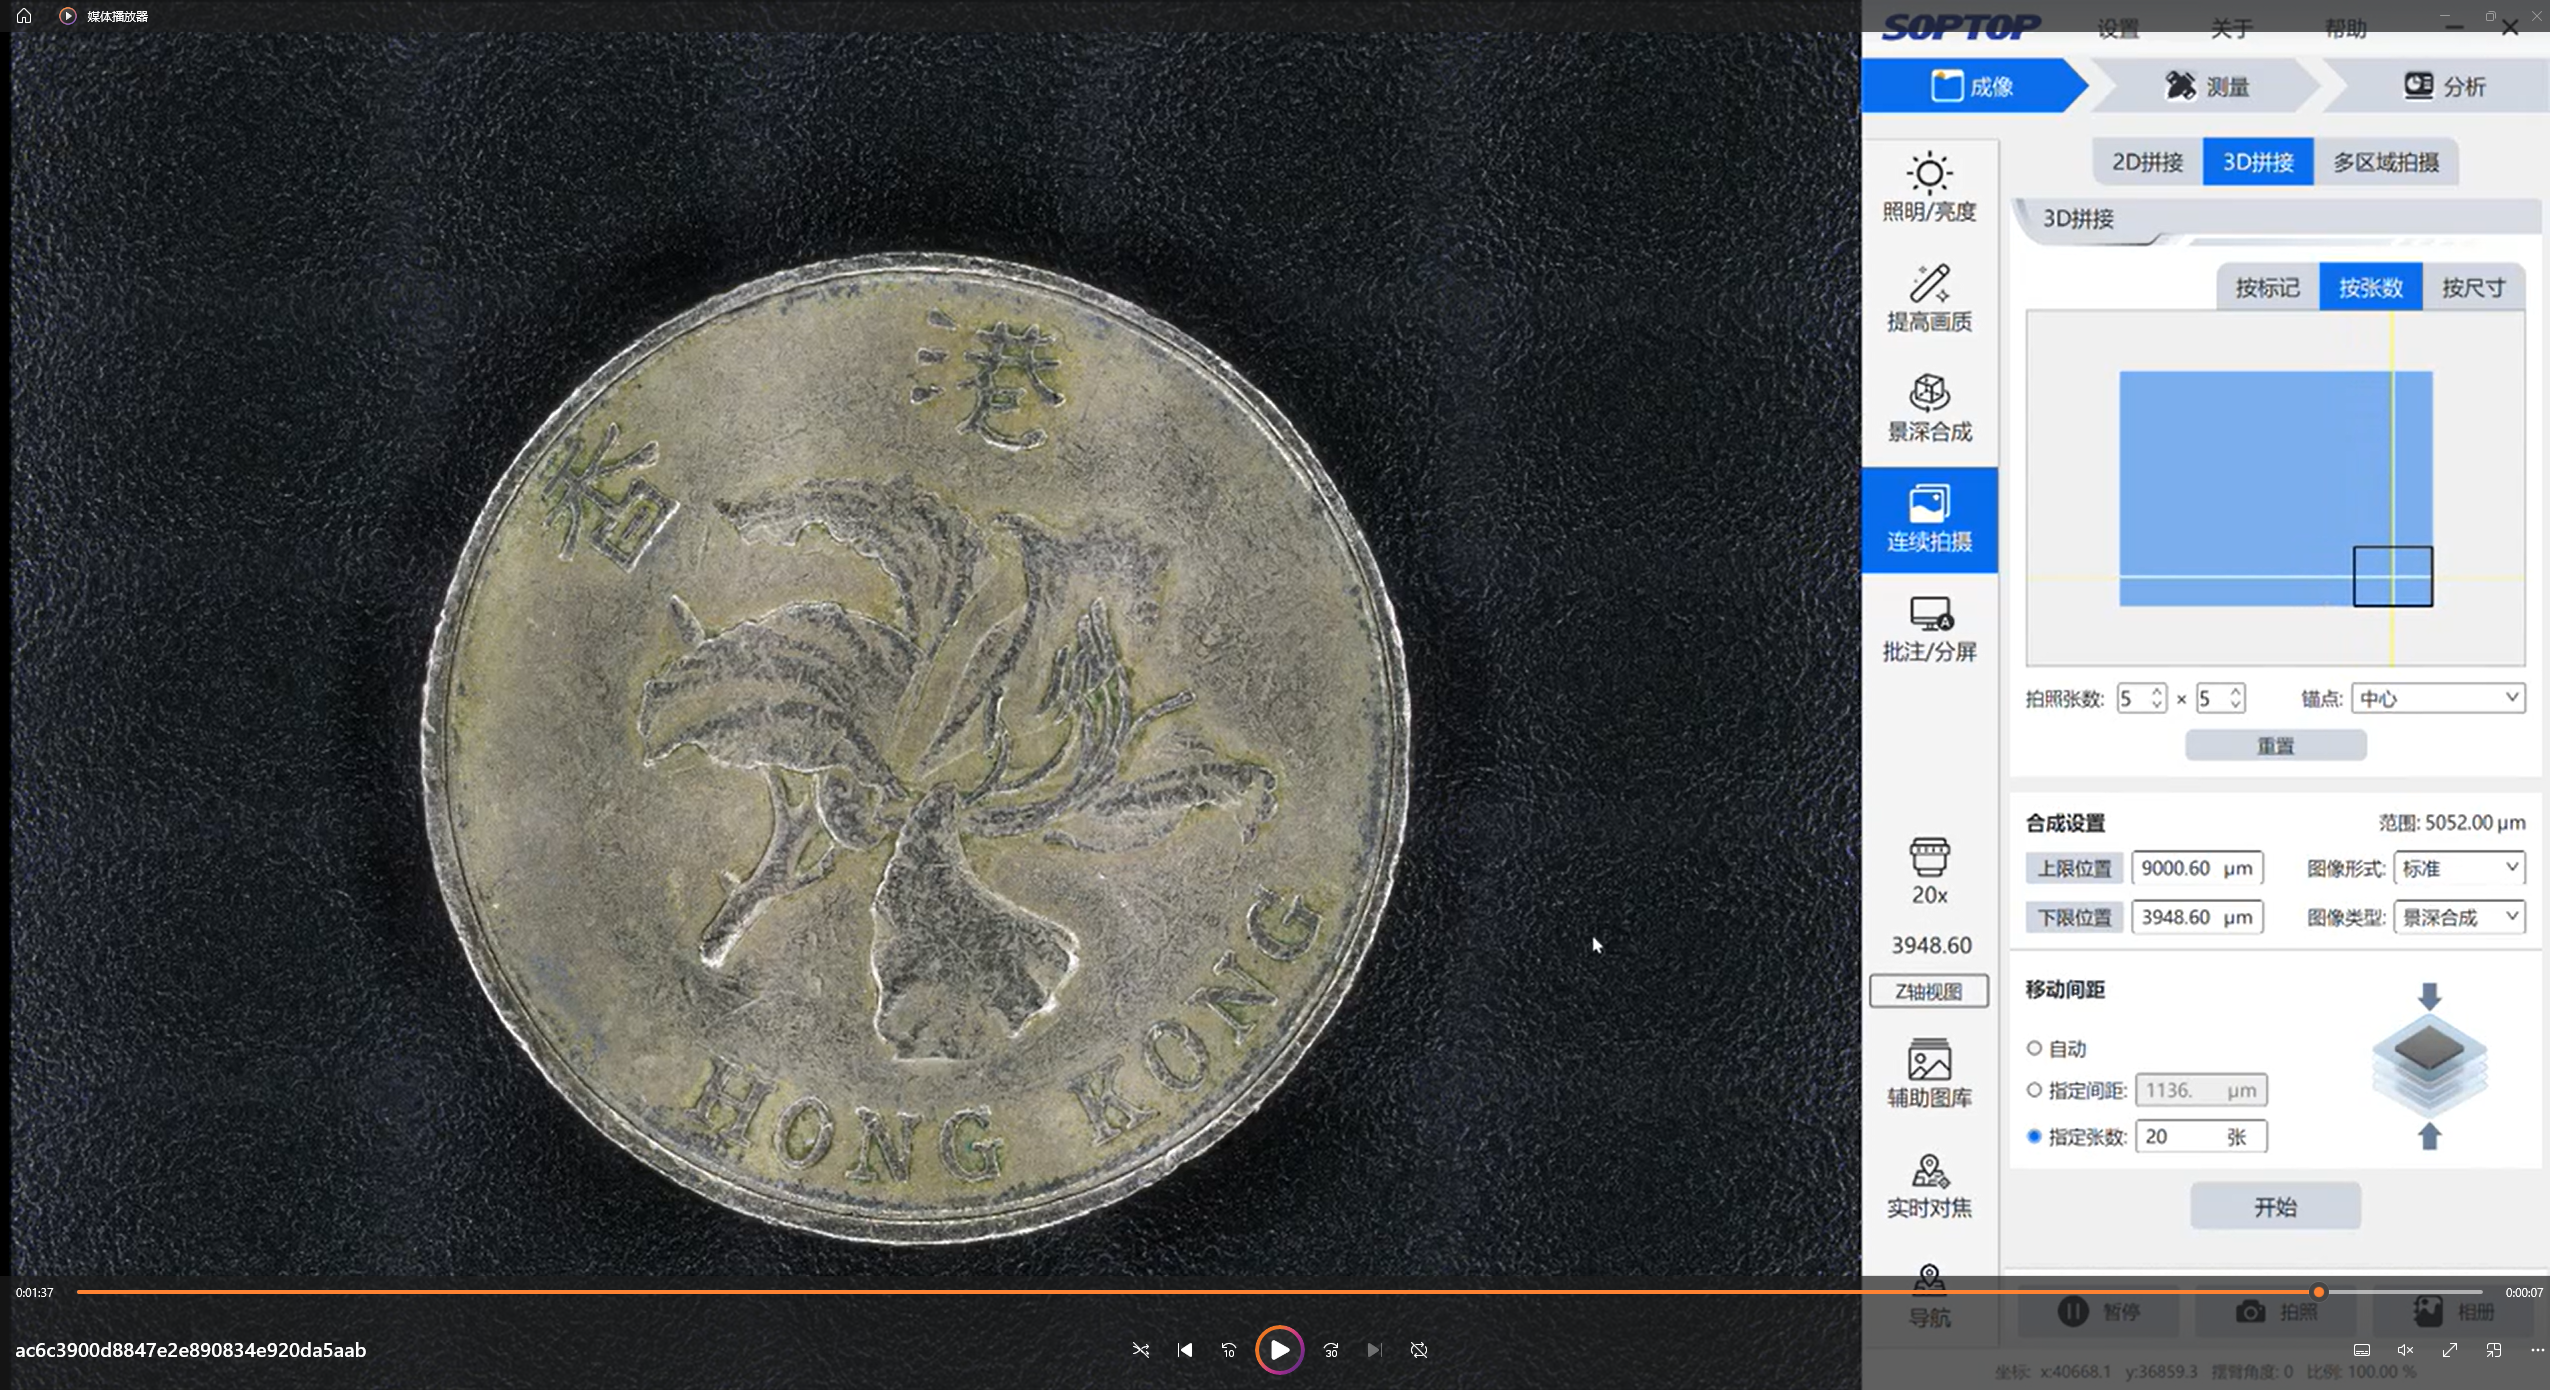Click the downward arrow of Z-stack diagram

(2430, 996)
